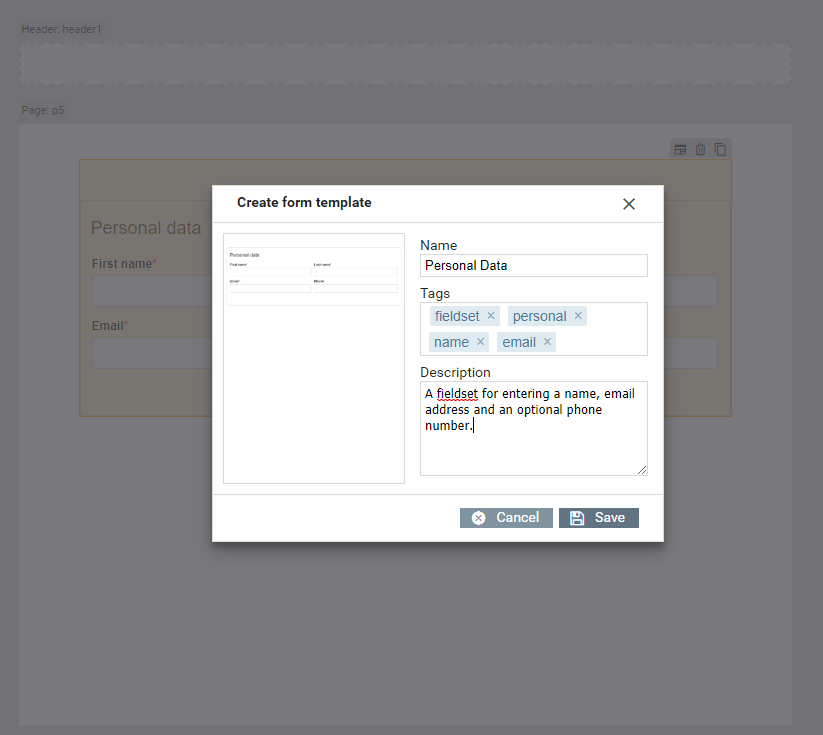
Task: Click the circled X icon on Cancel
Action: (478, 518)
